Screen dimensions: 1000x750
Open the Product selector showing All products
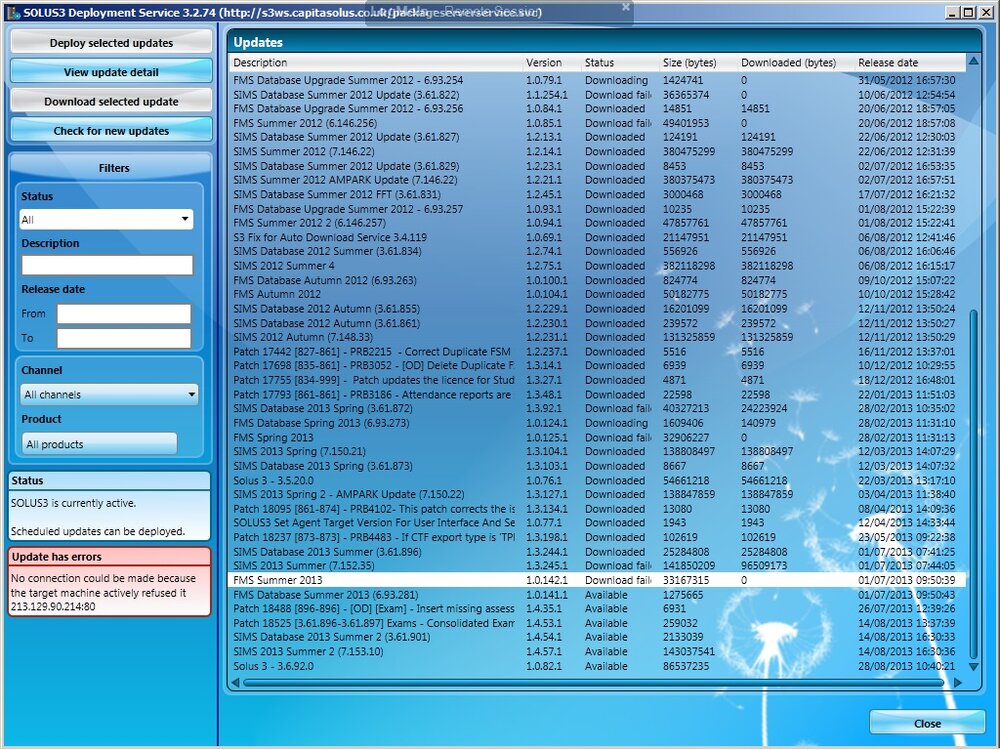99,444
